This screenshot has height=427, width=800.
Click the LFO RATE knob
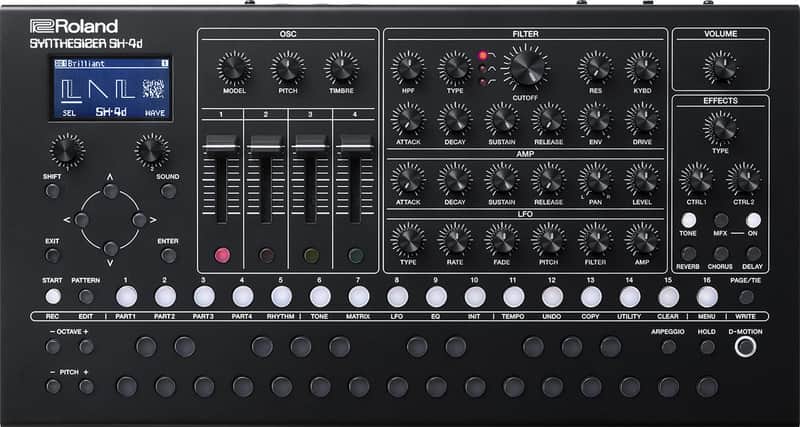point(455,240)
